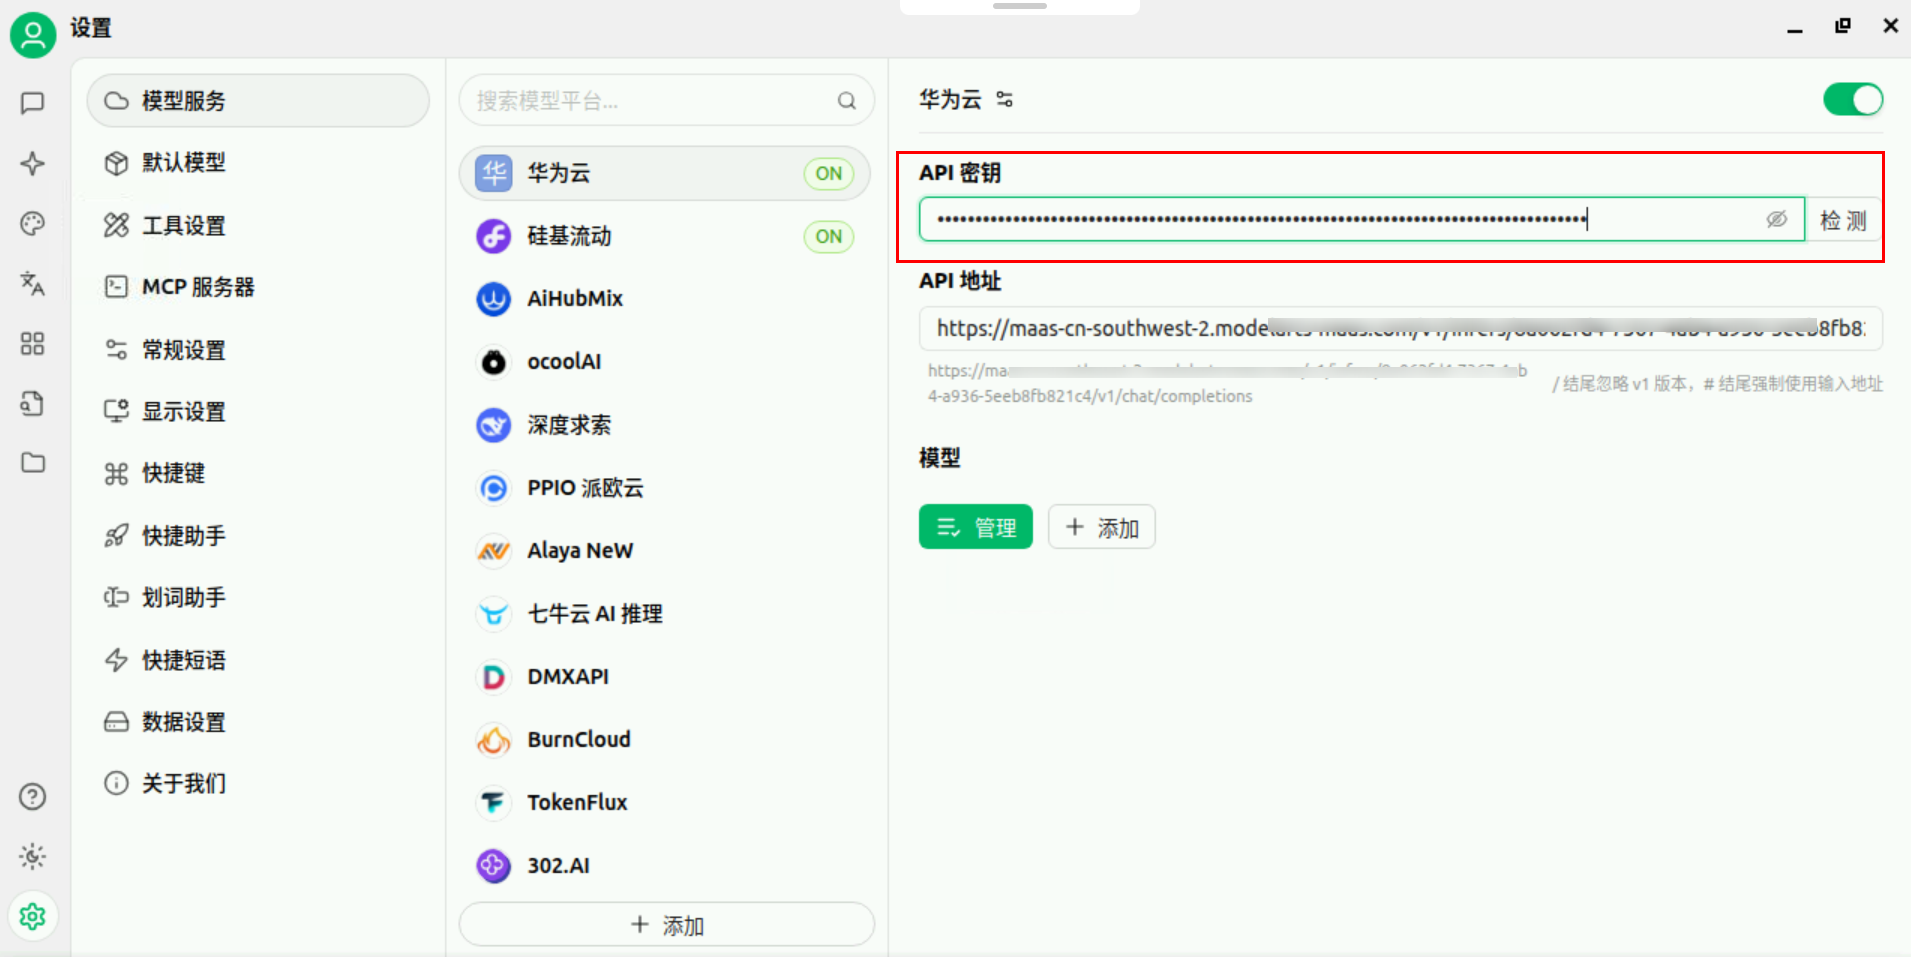1911x957 pixels.
Task: Select 模型服务 settings menu
Action: [x=258, y=101]
